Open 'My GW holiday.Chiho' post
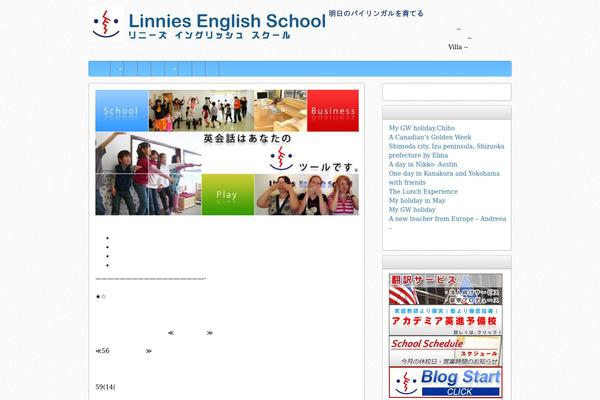 422,128
